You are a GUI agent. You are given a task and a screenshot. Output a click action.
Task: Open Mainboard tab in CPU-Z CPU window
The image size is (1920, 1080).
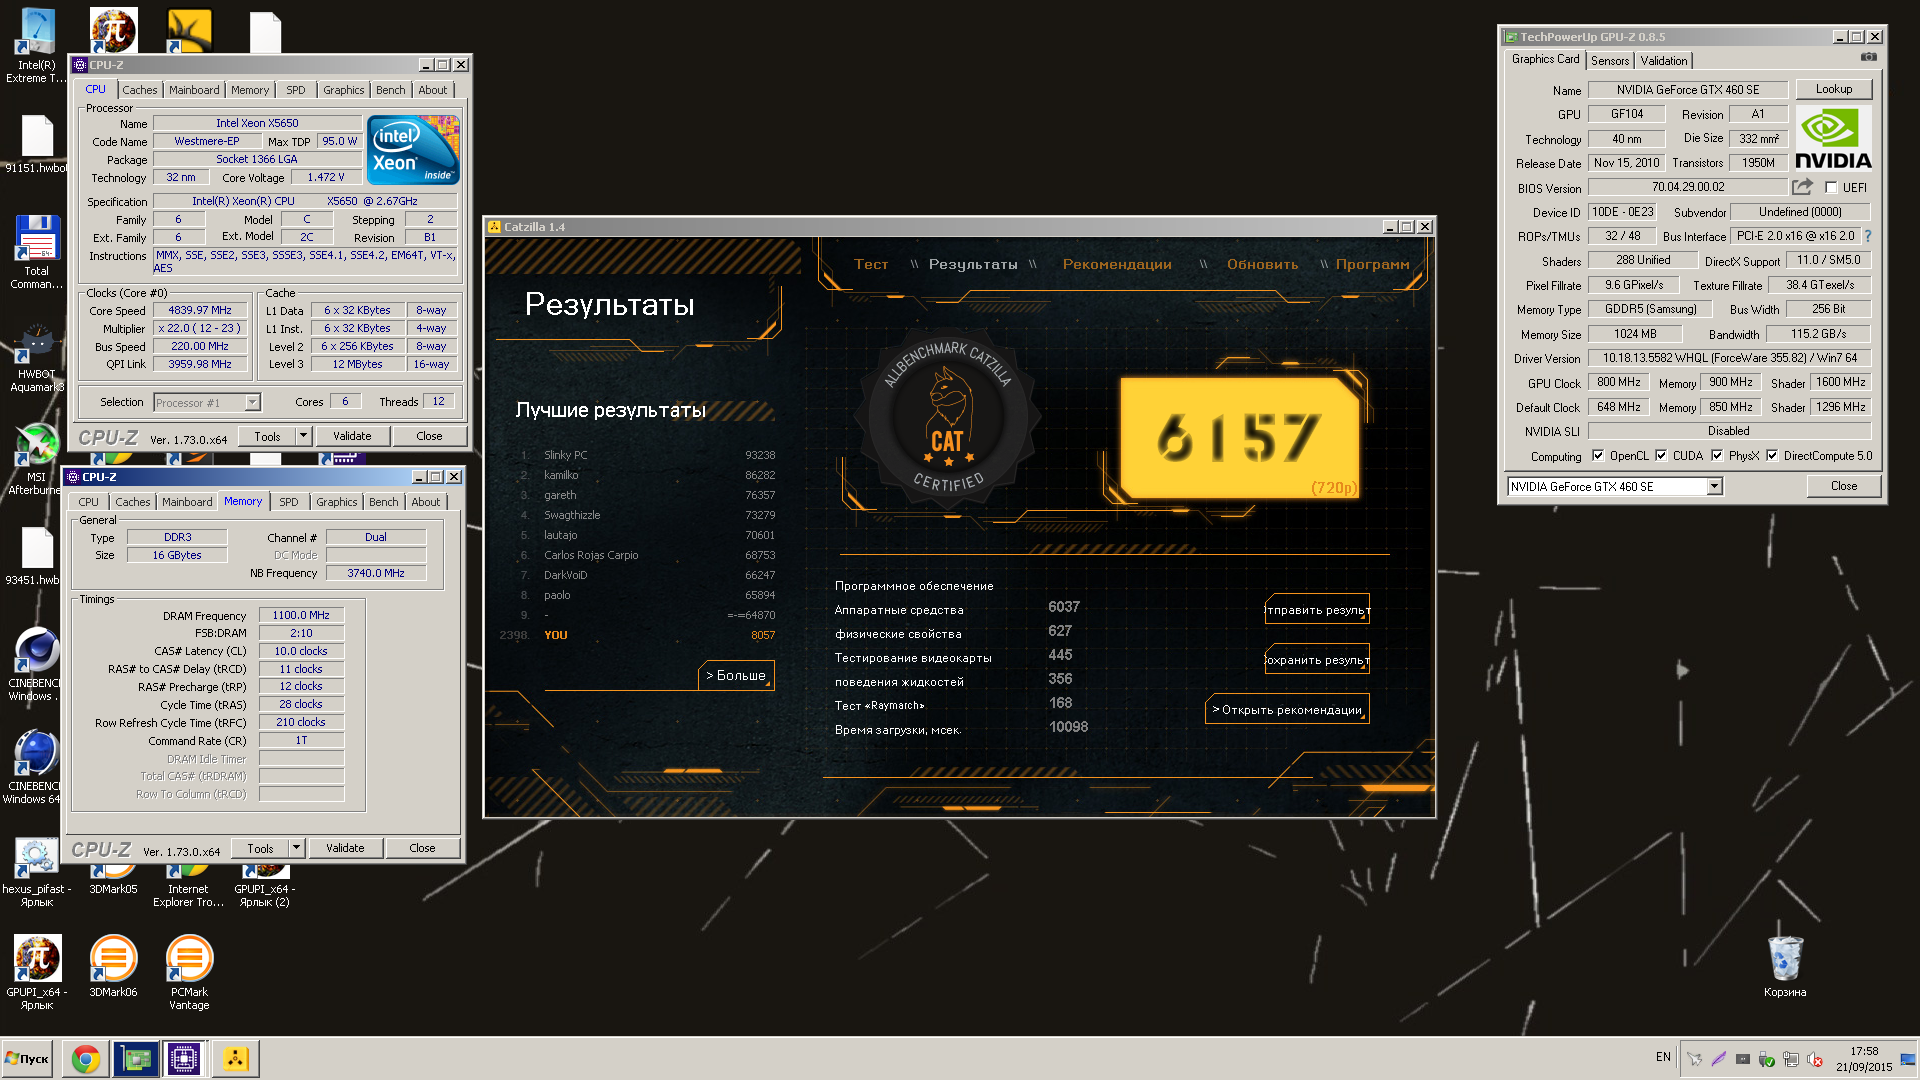(x=194, y=90)
